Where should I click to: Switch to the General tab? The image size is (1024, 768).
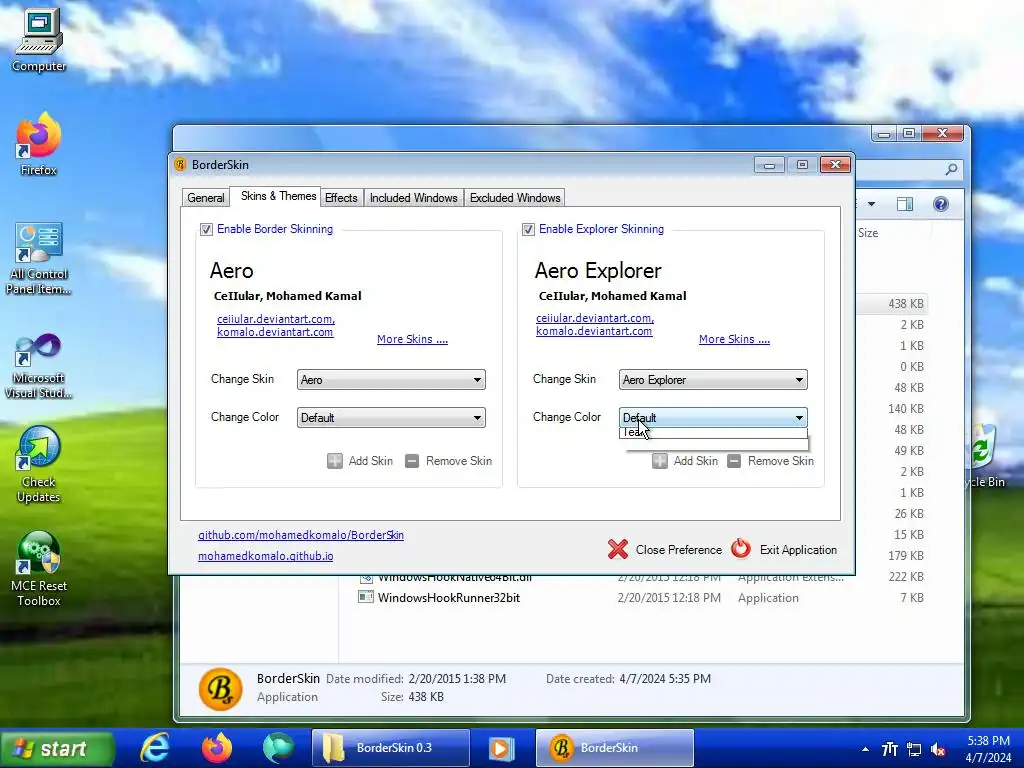(206, 198)
